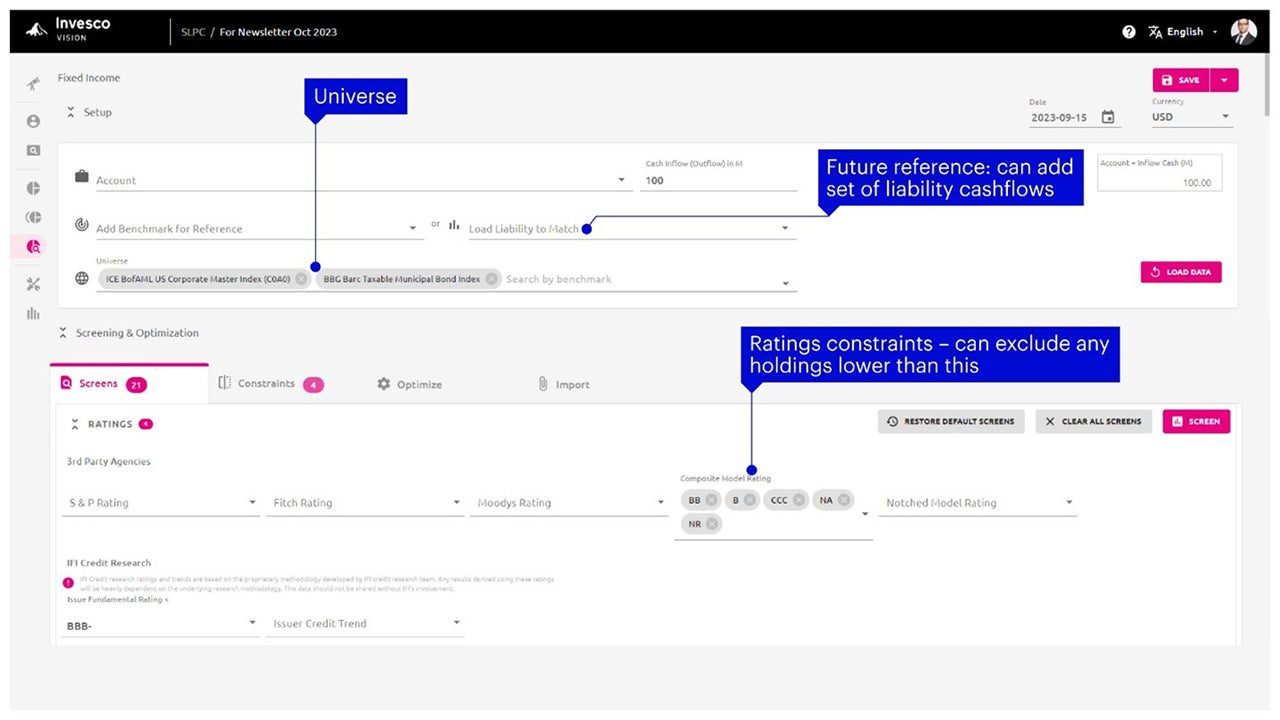Open the Fitch Rating dropdown
Viewport: 1280px width, 720px height.
coord(366,503)
